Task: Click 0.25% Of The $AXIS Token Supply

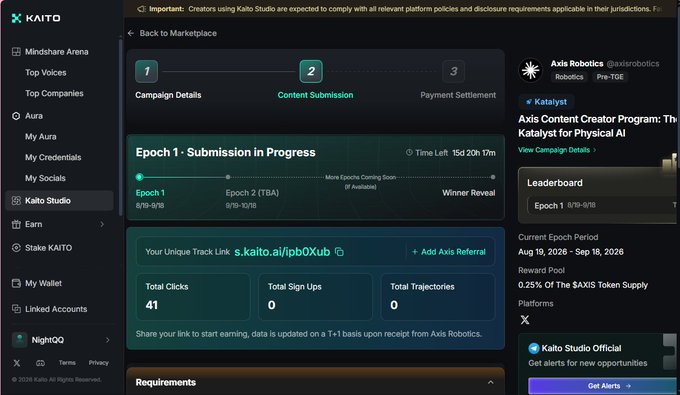Action: pyautogui.click(x=583, y=285)
